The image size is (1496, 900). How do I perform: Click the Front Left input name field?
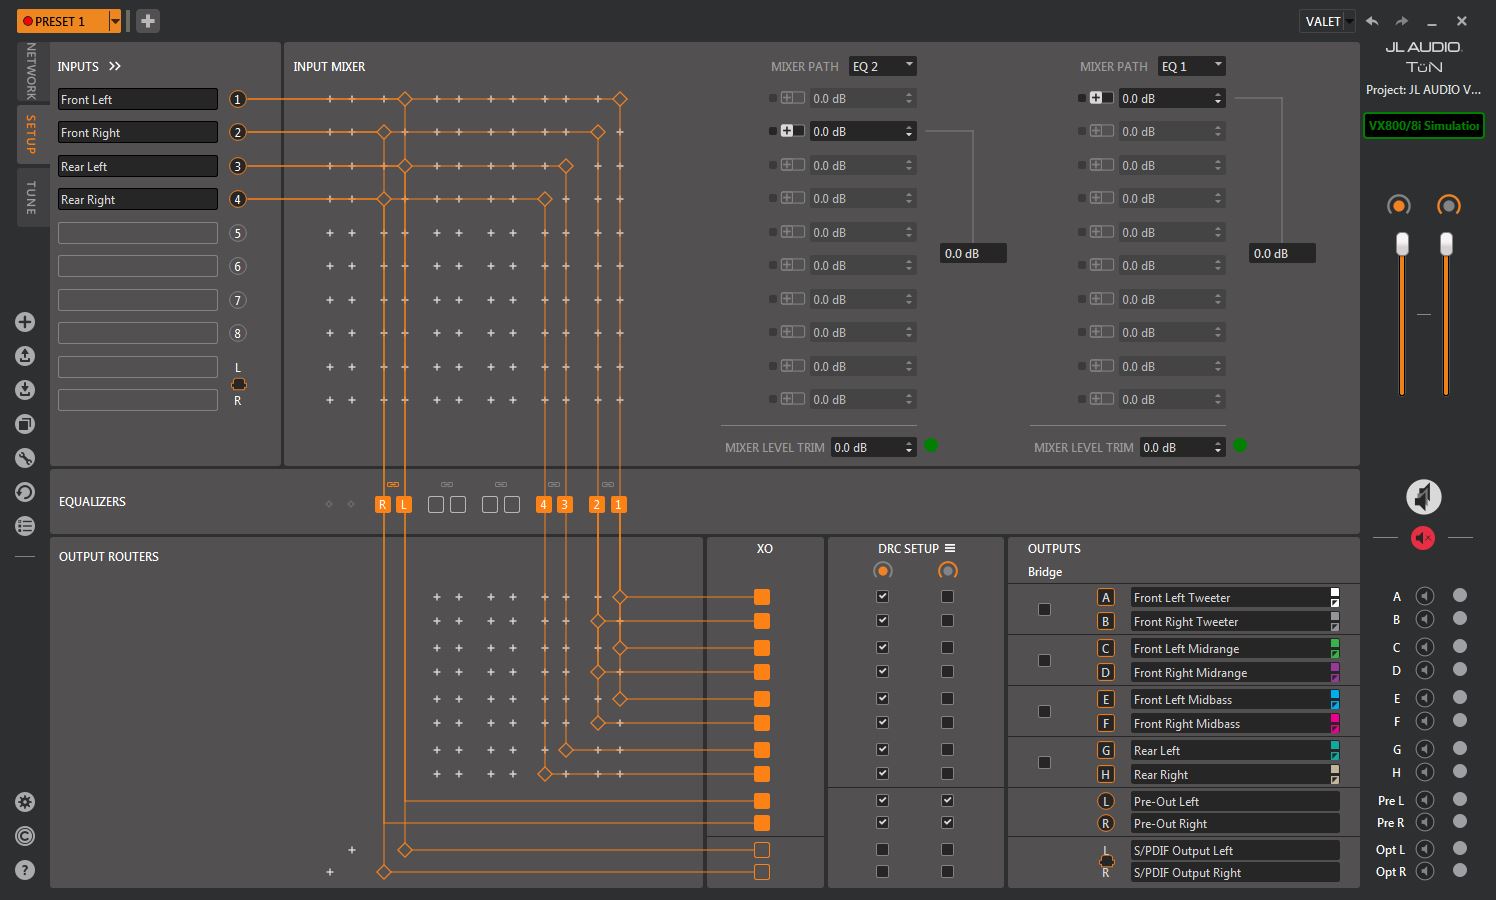(138, 99)
